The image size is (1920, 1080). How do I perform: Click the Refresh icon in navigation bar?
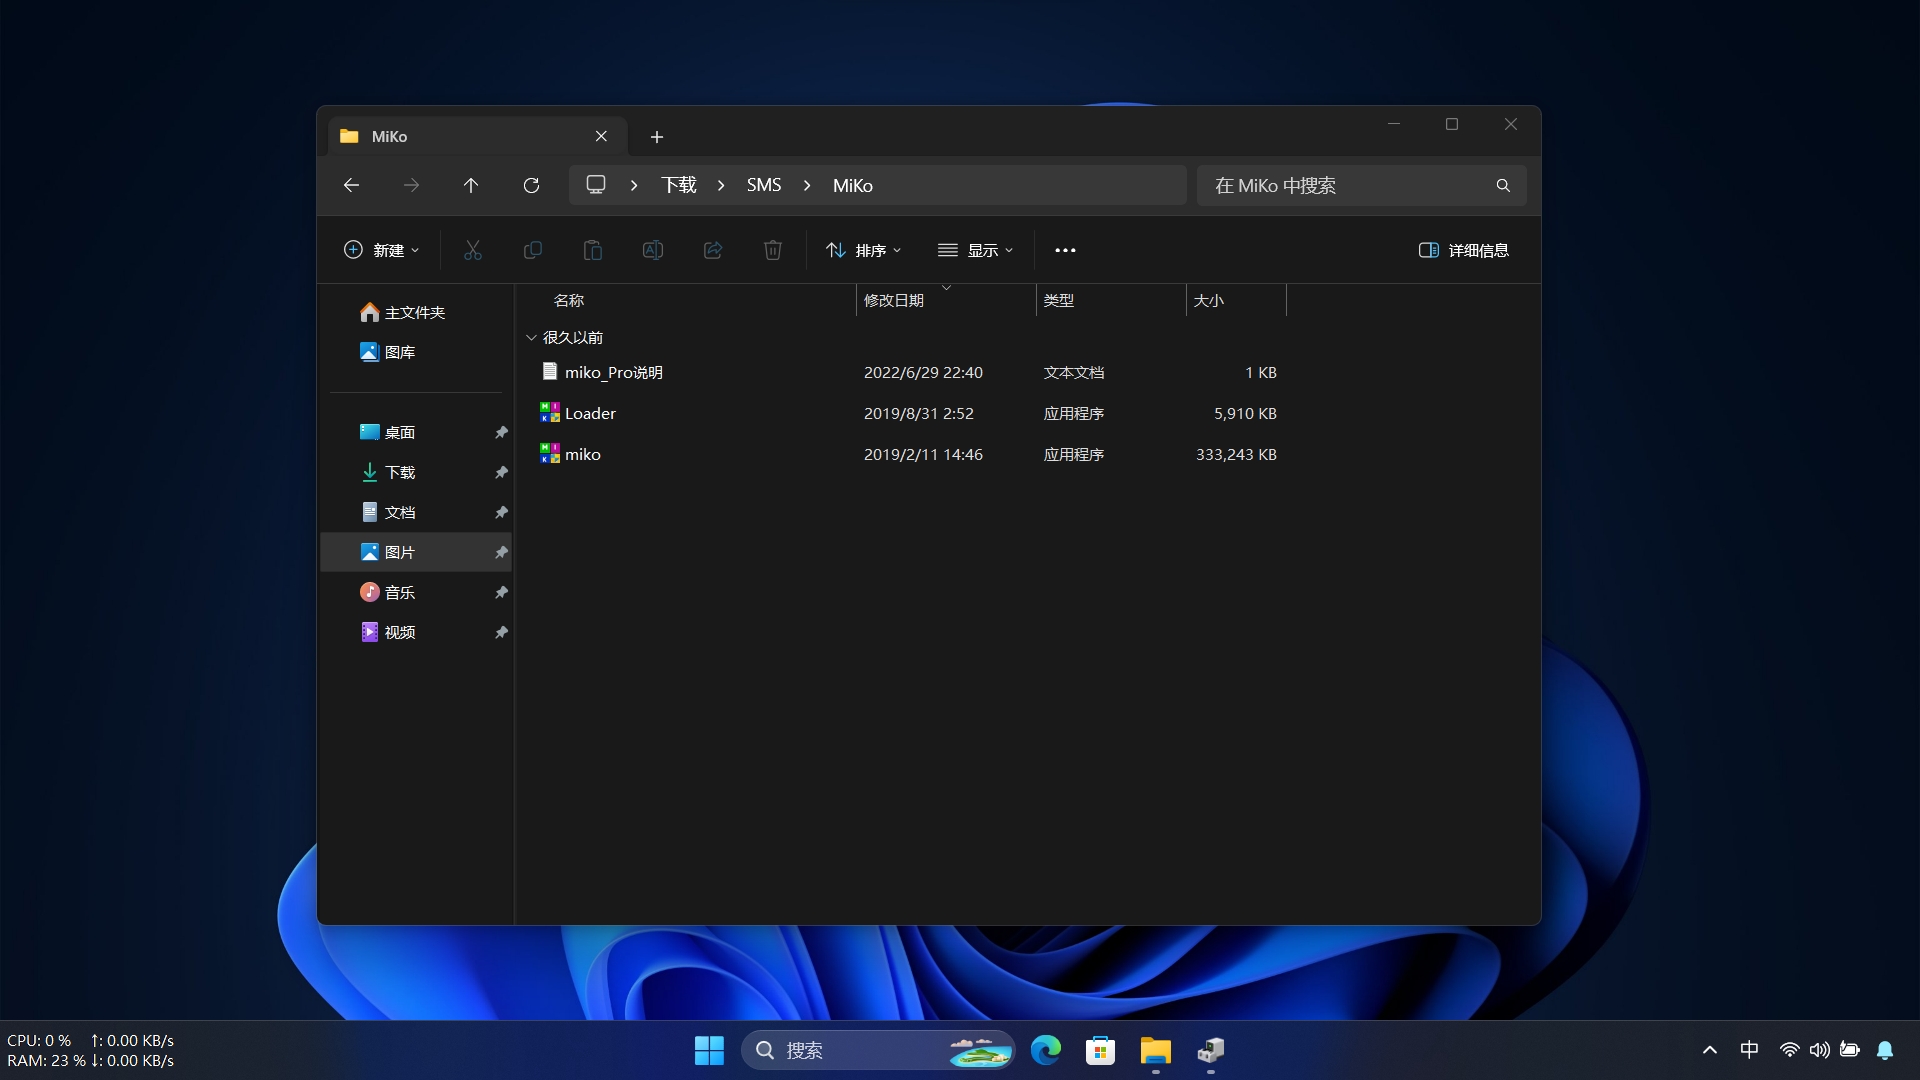[x=531, y=186]
